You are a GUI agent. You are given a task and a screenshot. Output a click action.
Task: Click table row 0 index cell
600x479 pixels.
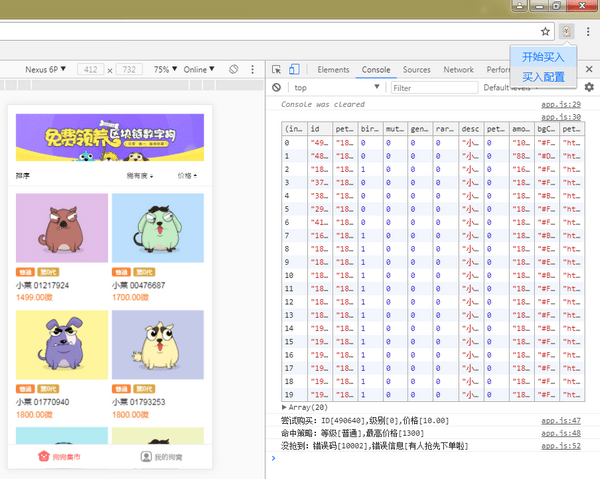point(294,143)
